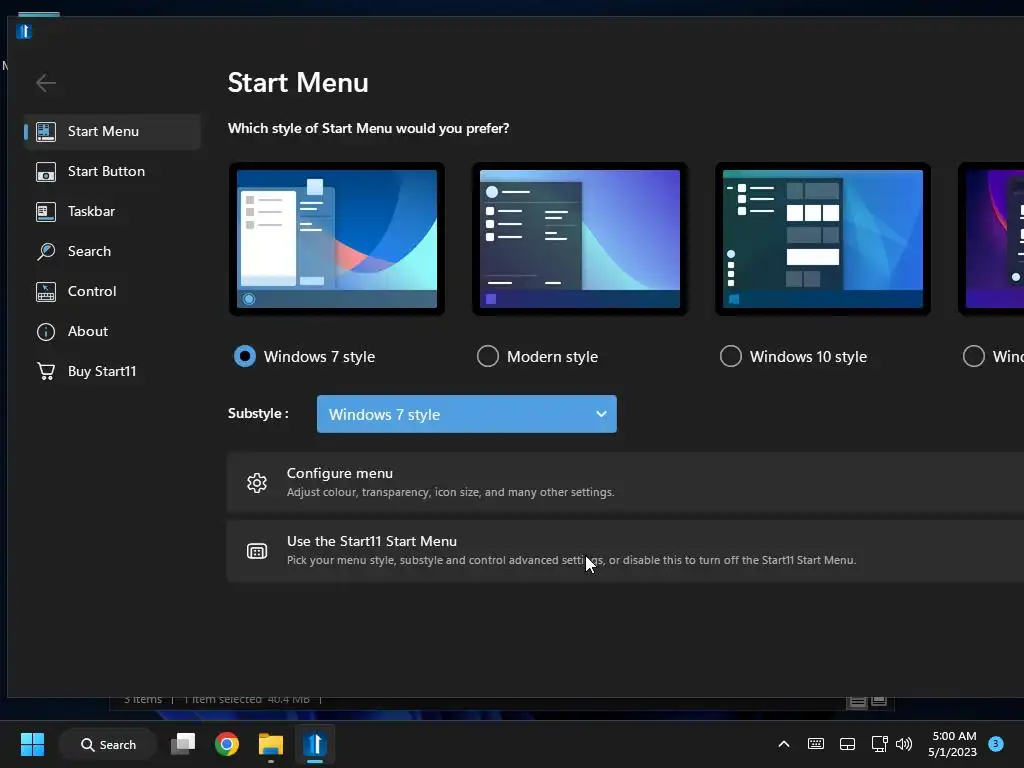Switch to the Start Button section

tap(112, 172)
